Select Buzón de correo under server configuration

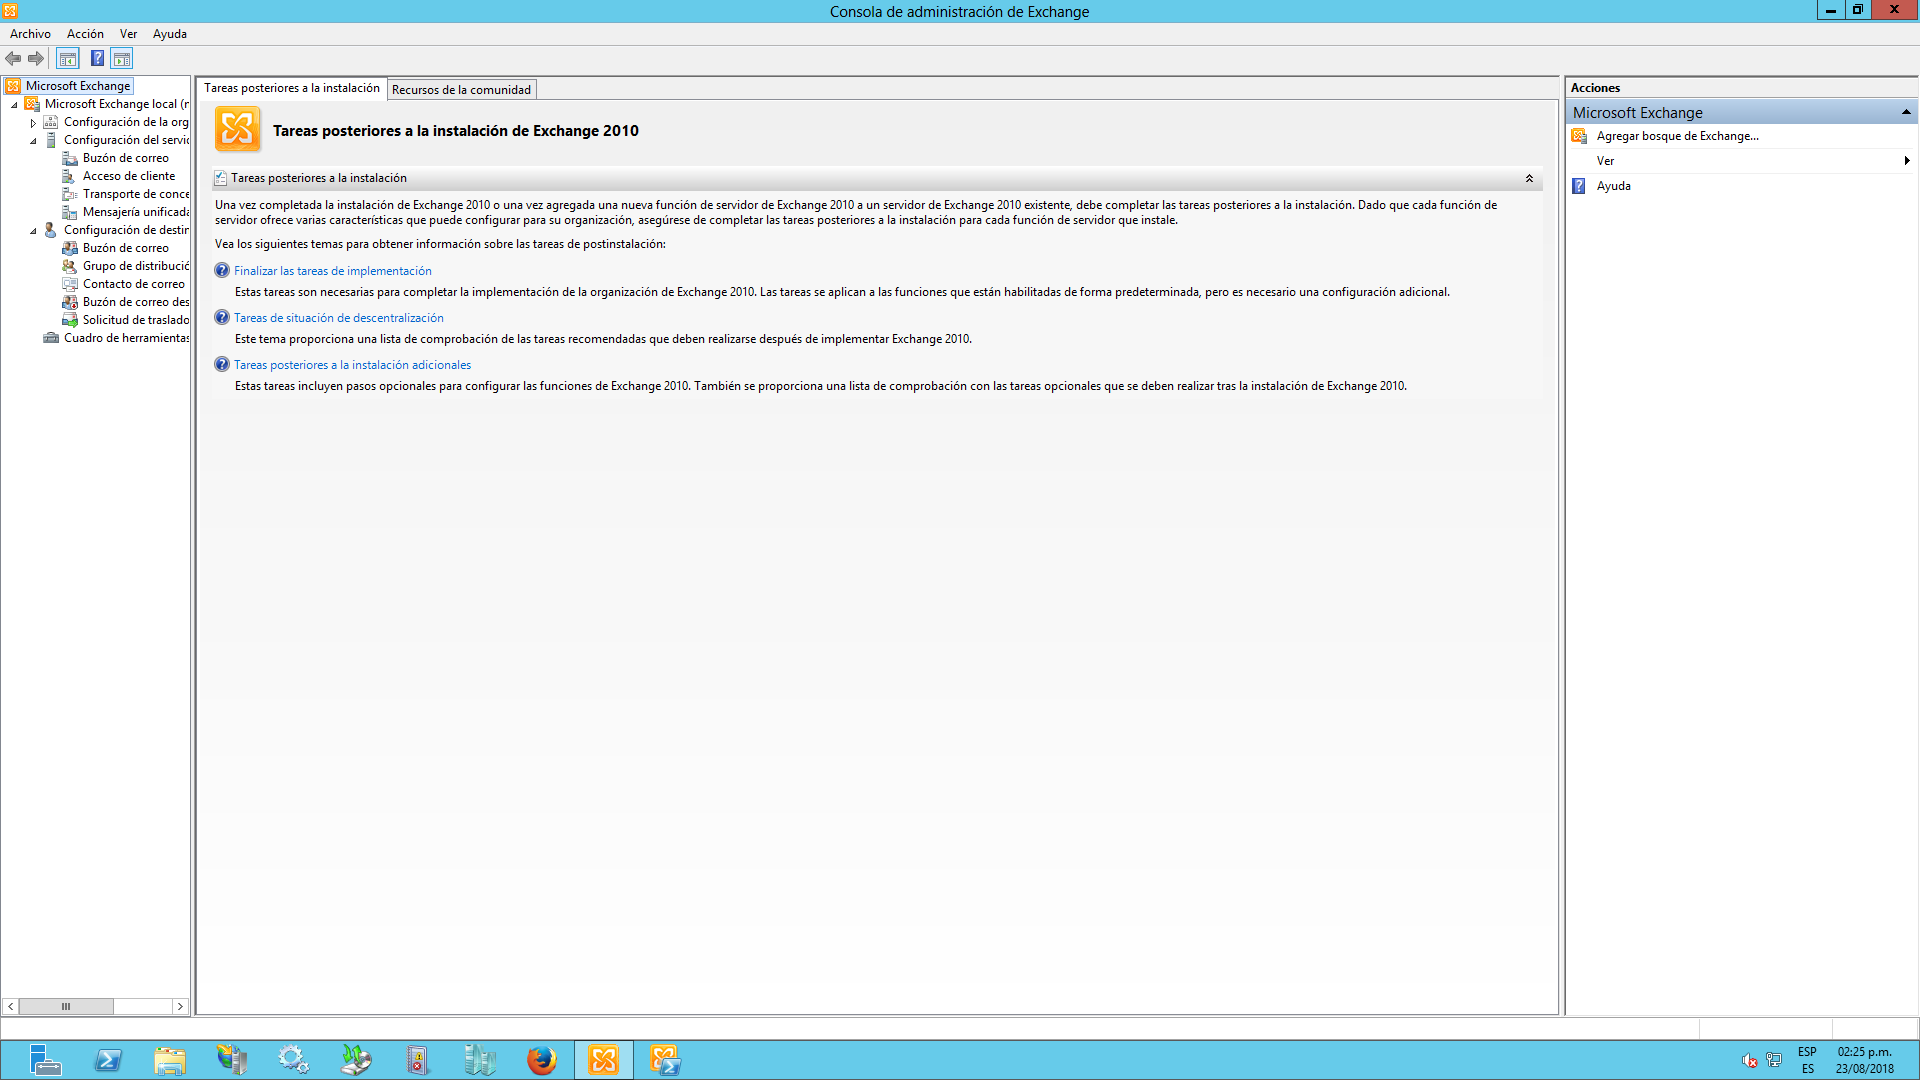click(126, 158)
